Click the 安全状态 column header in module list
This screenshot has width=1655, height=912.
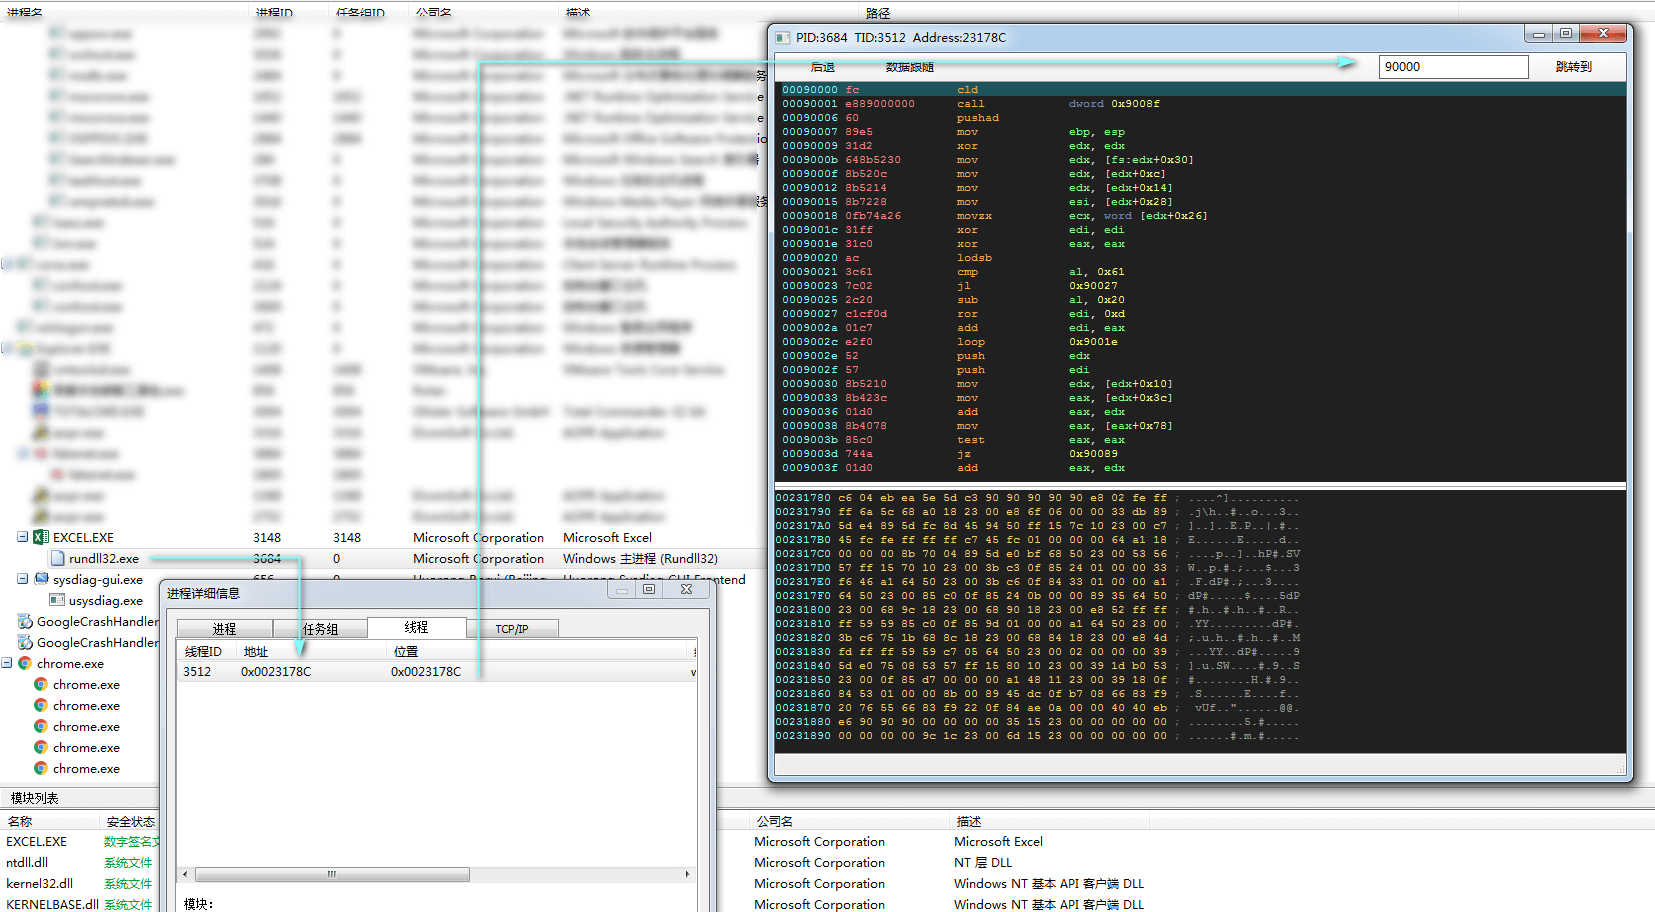(x=130, y=821)
